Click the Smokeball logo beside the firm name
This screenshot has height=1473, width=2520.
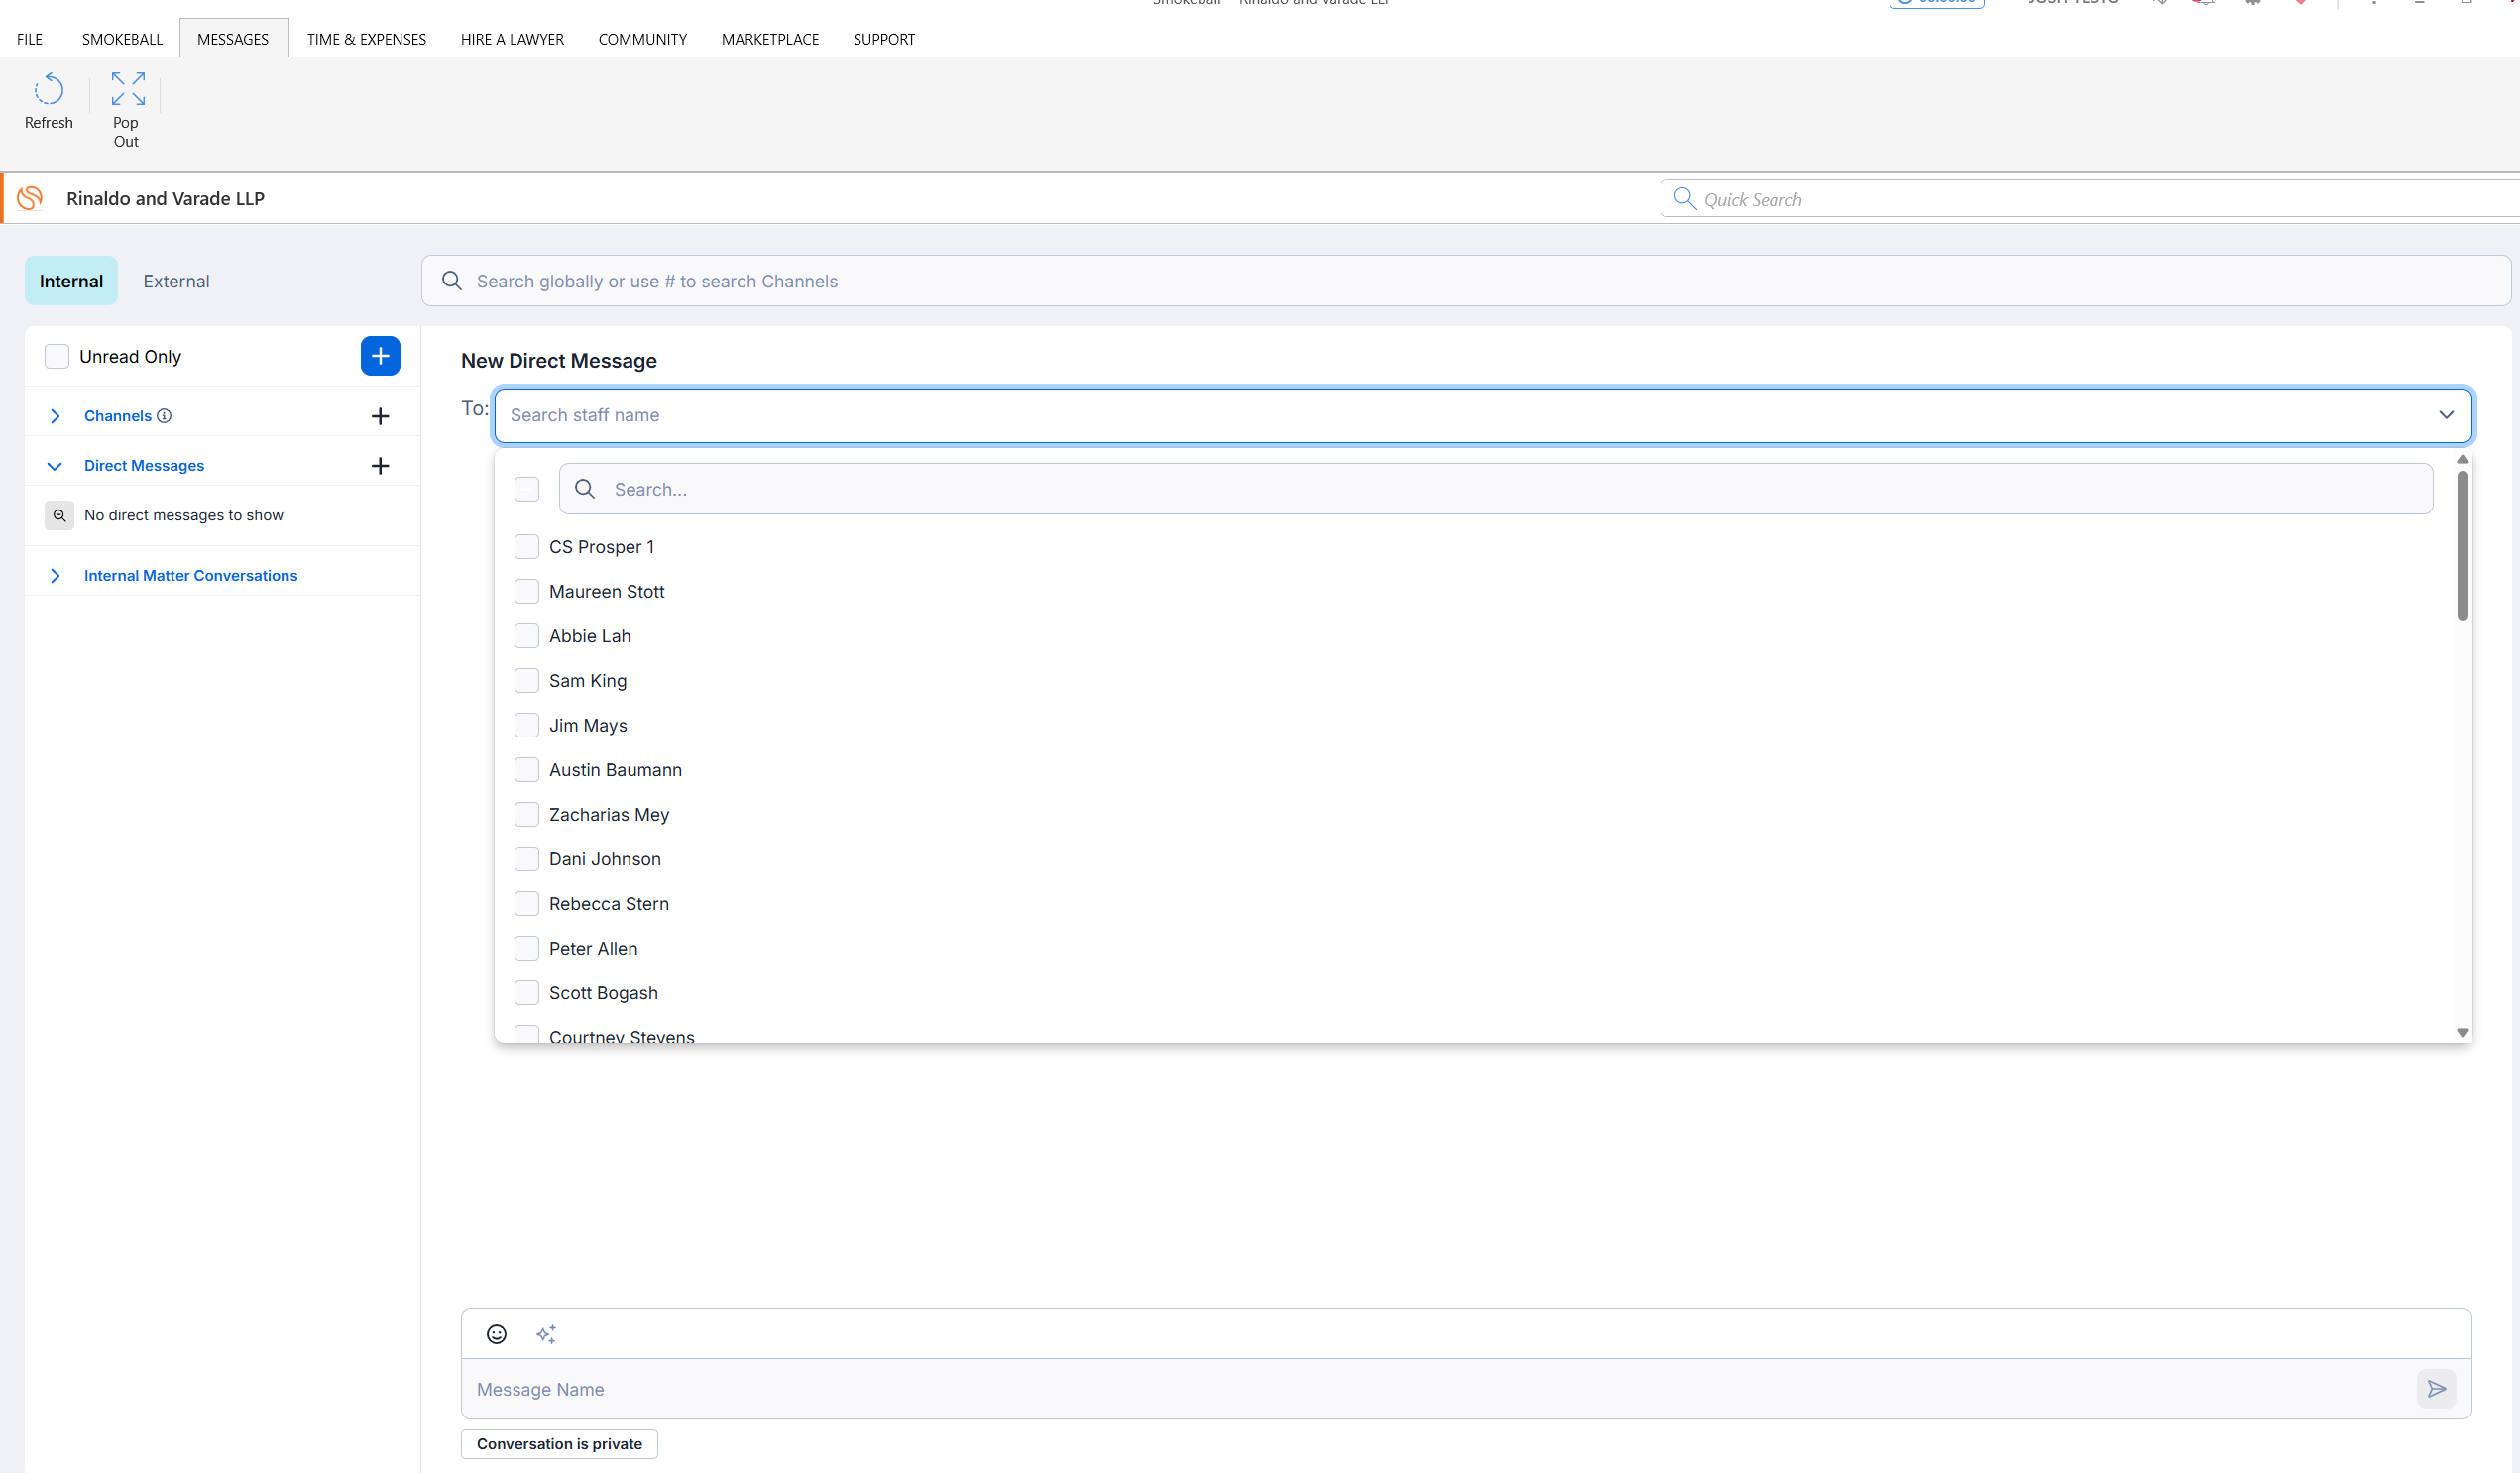[30, 198]
